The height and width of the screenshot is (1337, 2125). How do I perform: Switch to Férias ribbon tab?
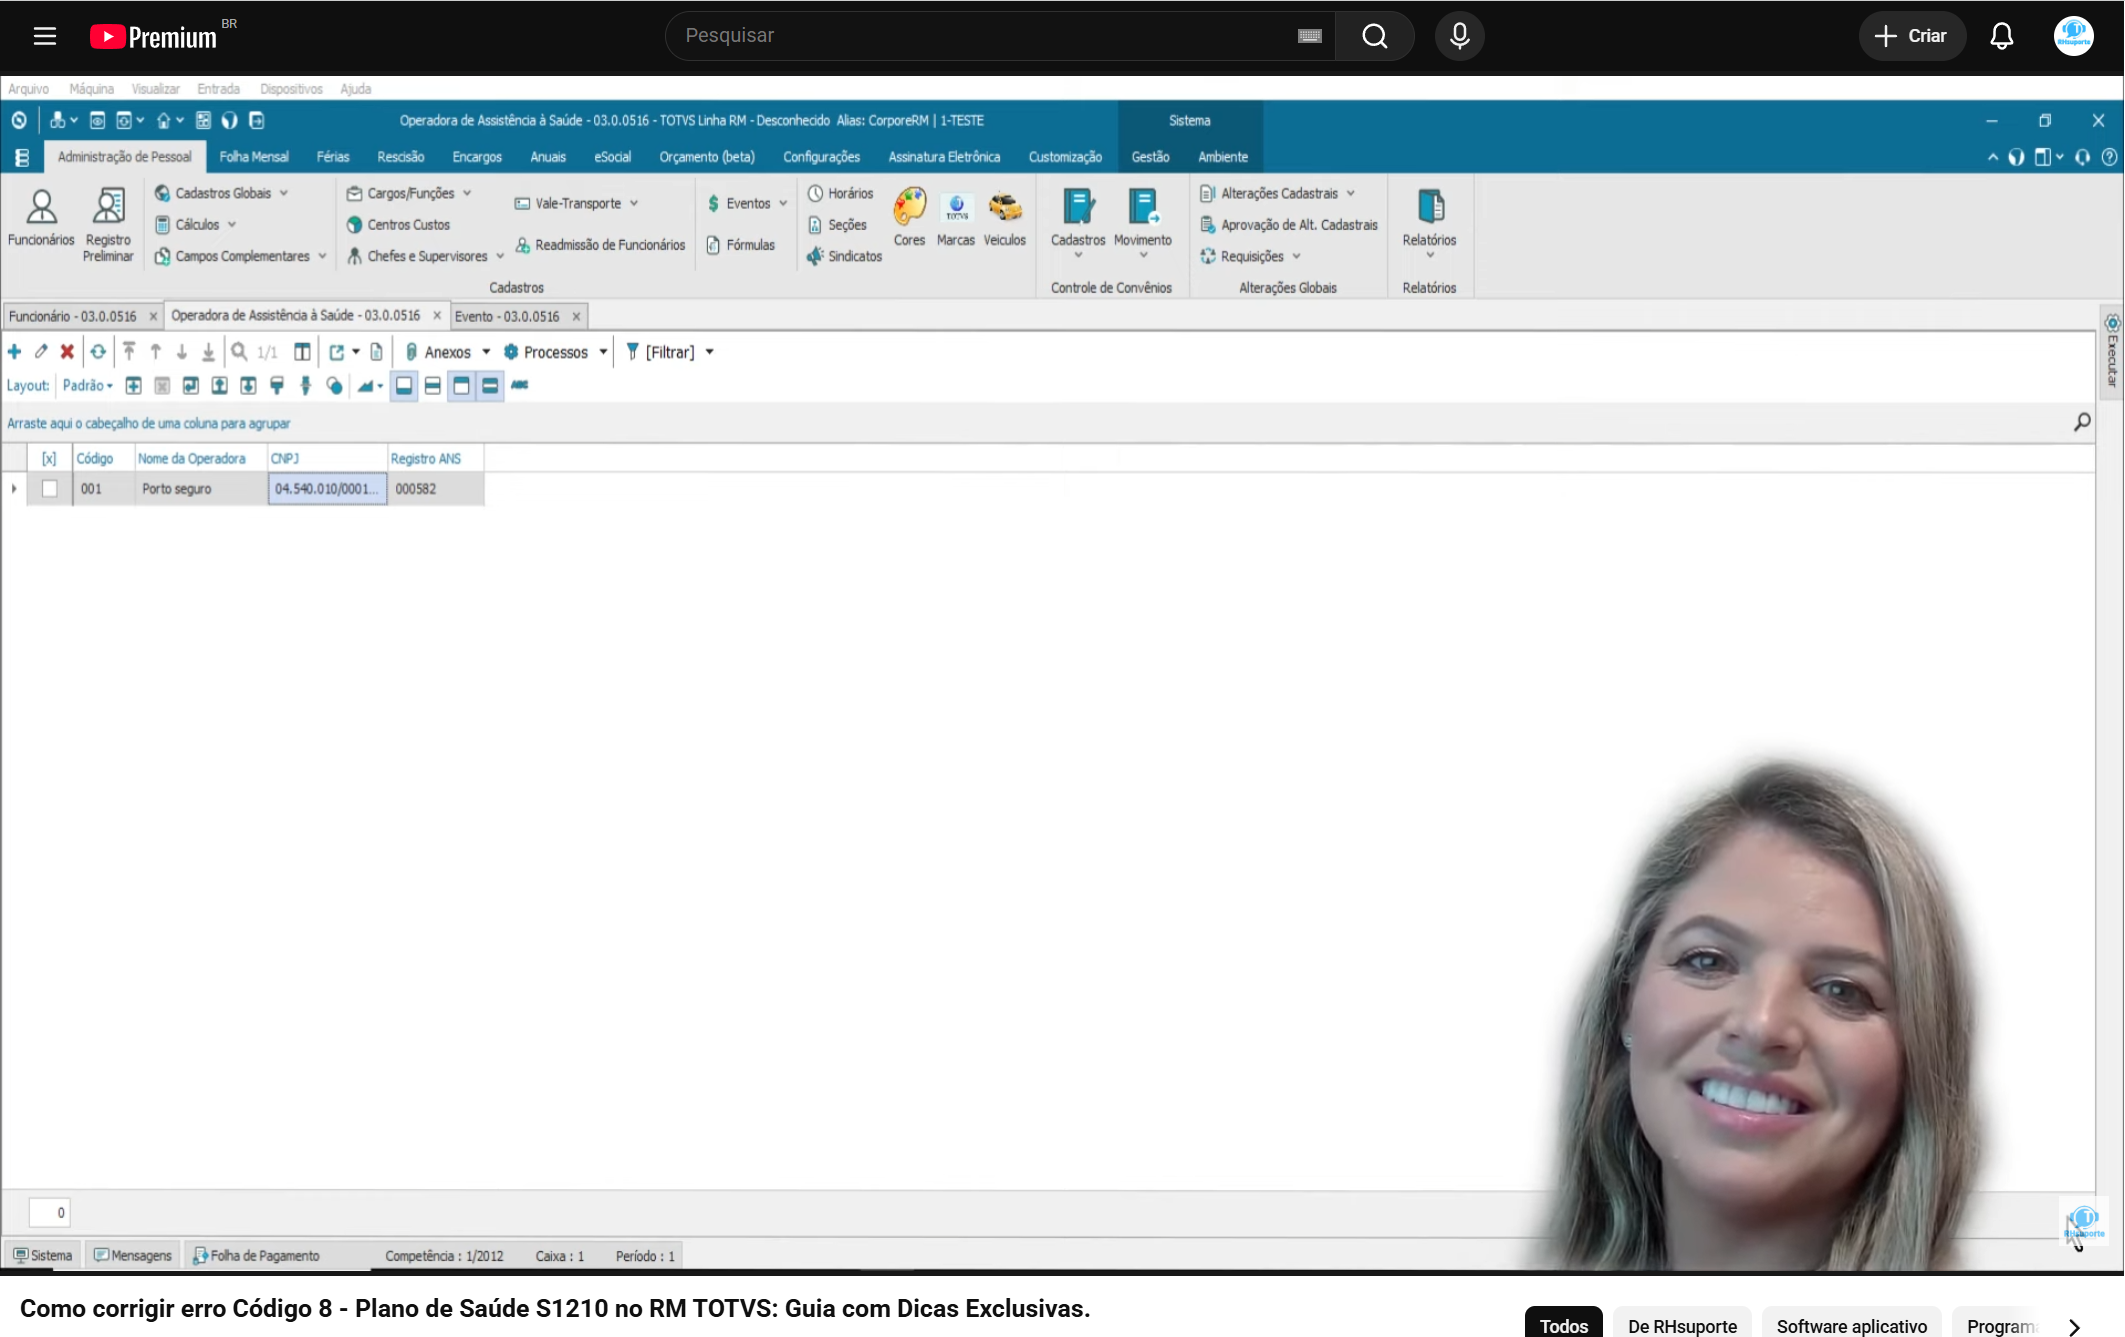333,157
